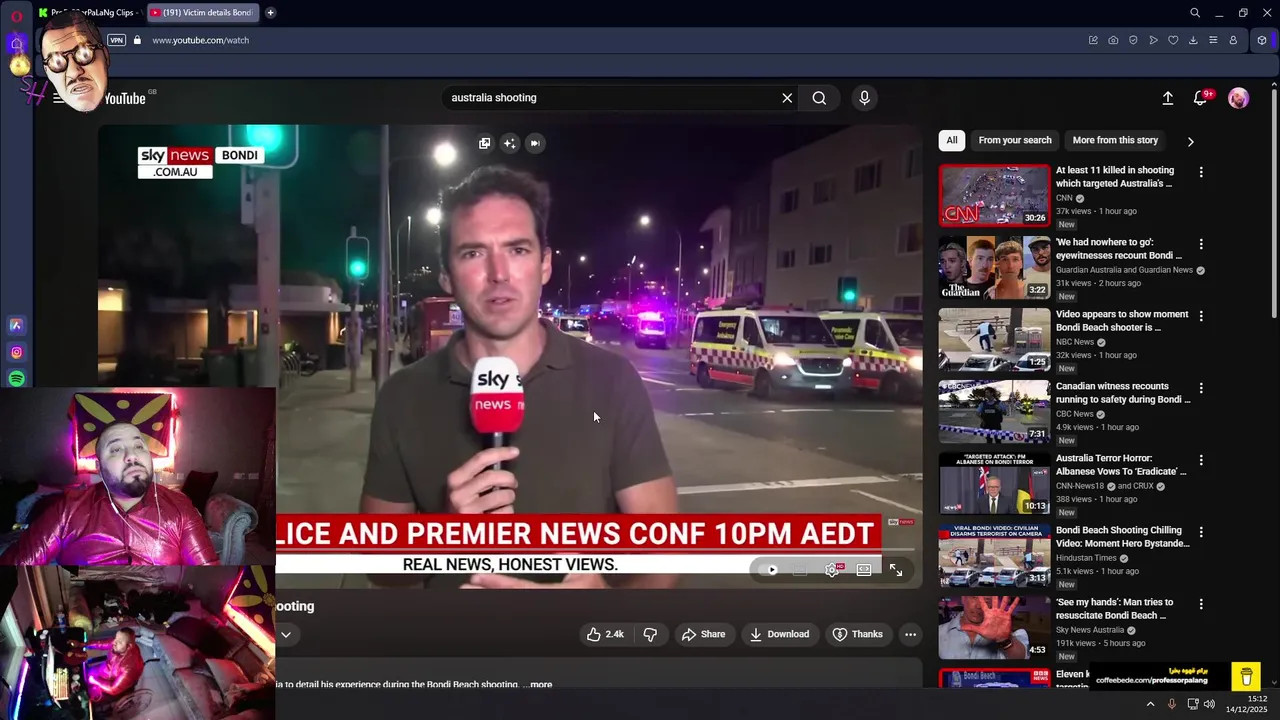
Task: Open YouTube notifications bell
Action: (x=1201, y=98)
